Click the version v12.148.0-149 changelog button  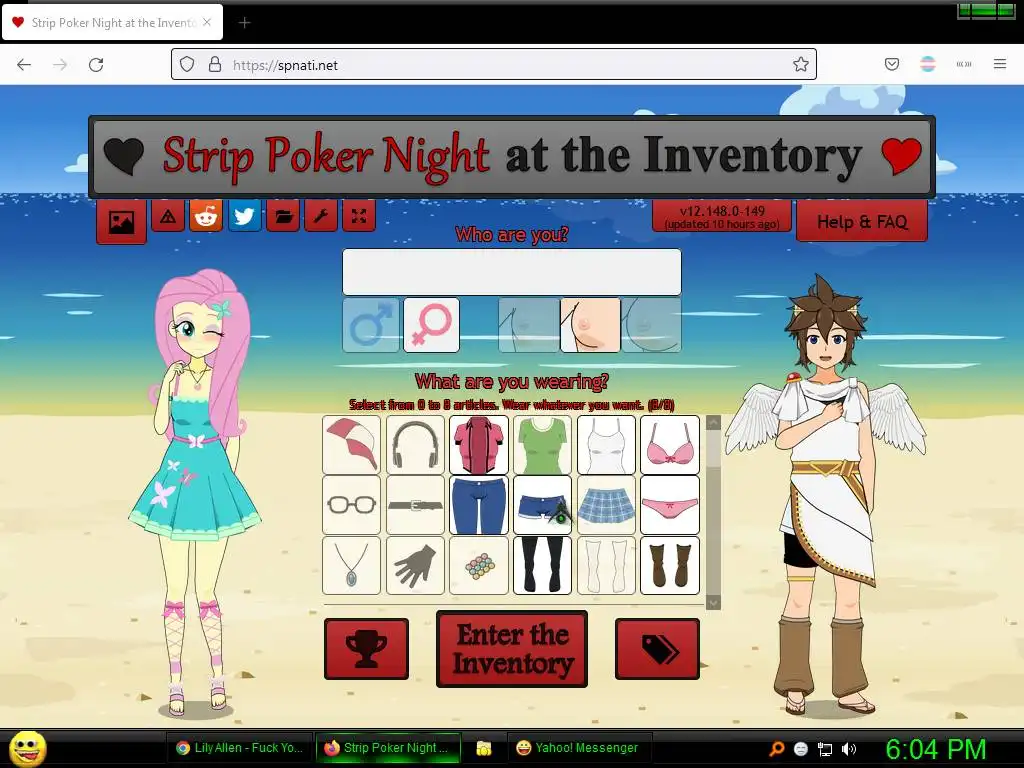coord(722,216)
